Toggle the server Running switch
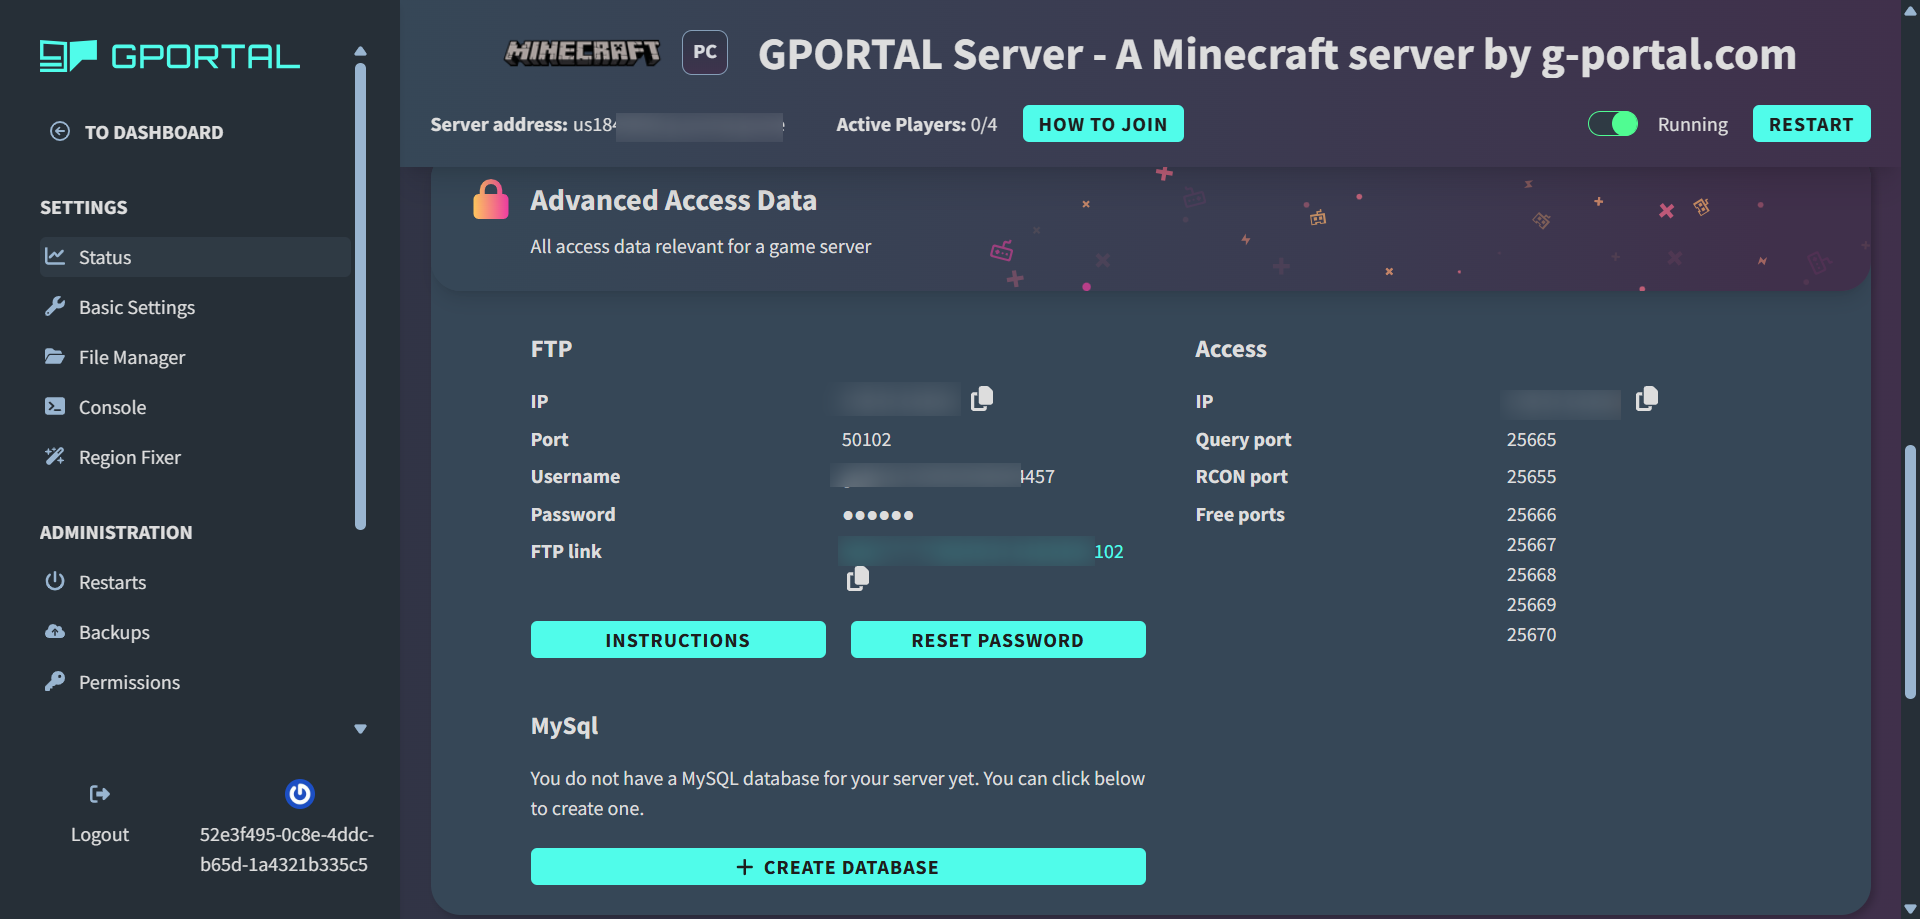The height and width of the screenshot is (919, 1920). (x=1613, y=124)
